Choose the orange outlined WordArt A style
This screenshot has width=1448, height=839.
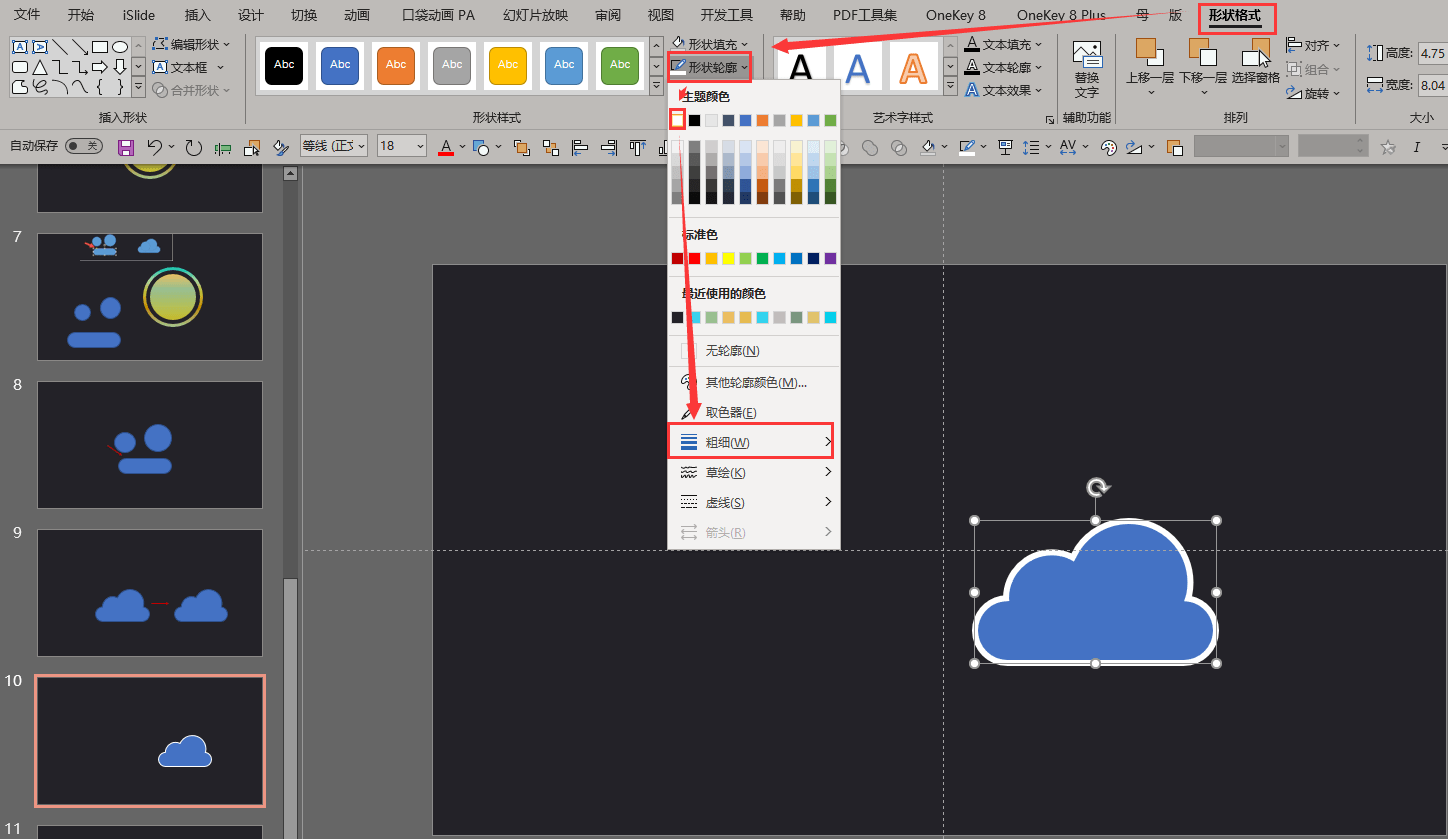pyautogui.click(x=912, y=68)
